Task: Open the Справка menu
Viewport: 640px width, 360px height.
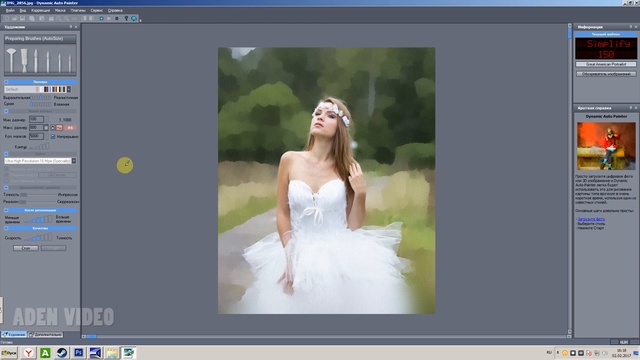Action: click(115, 10)
